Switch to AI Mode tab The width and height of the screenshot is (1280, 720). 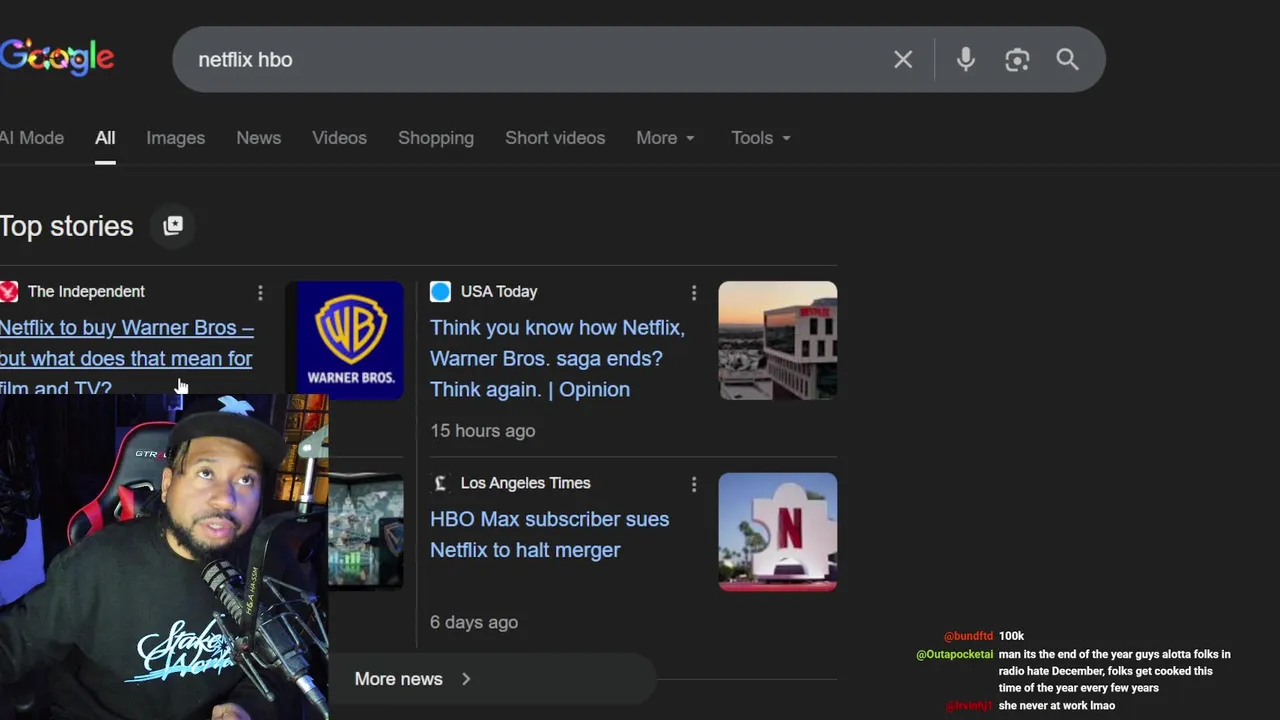tap(32, 138)
